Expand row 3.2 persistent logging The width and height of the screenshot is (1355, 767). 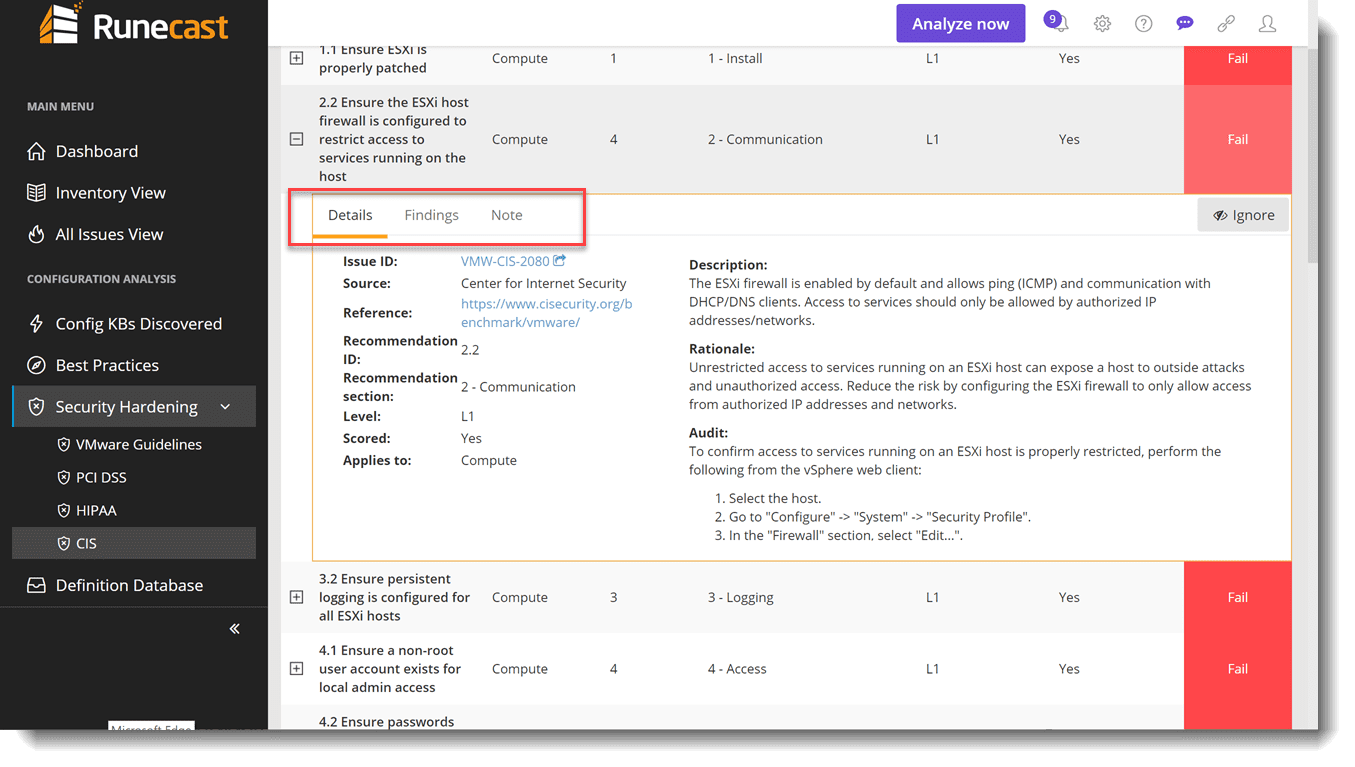pos(296,597)
